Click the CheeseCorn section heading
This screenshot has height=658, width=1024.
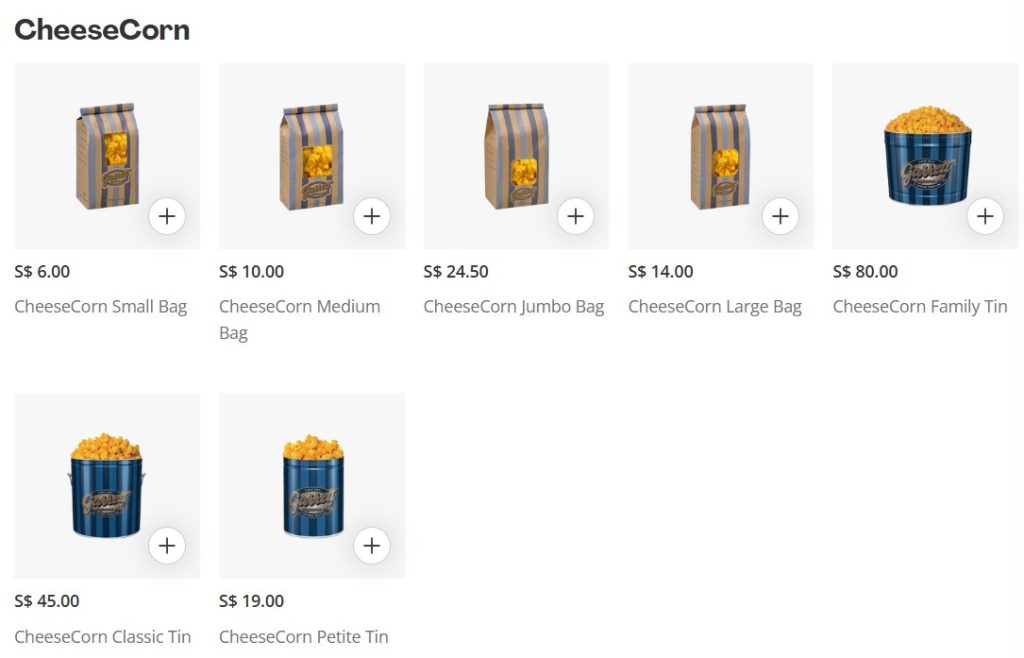[x=102, y=30]
